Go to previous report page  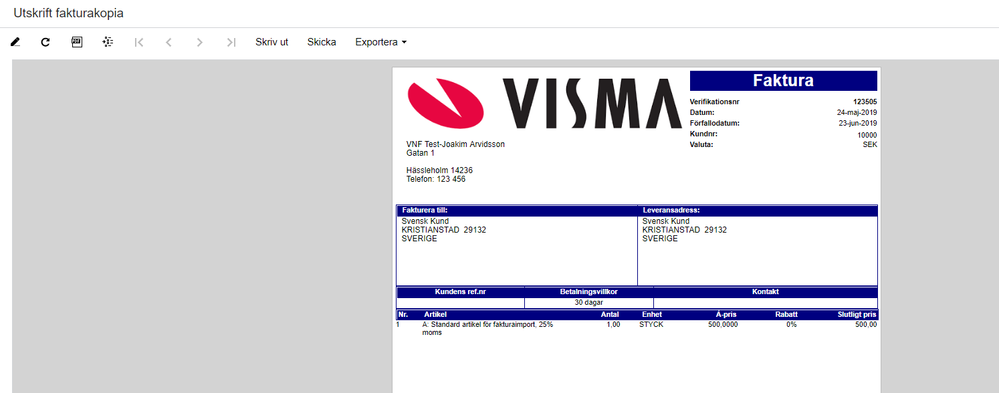coord(169,43)
